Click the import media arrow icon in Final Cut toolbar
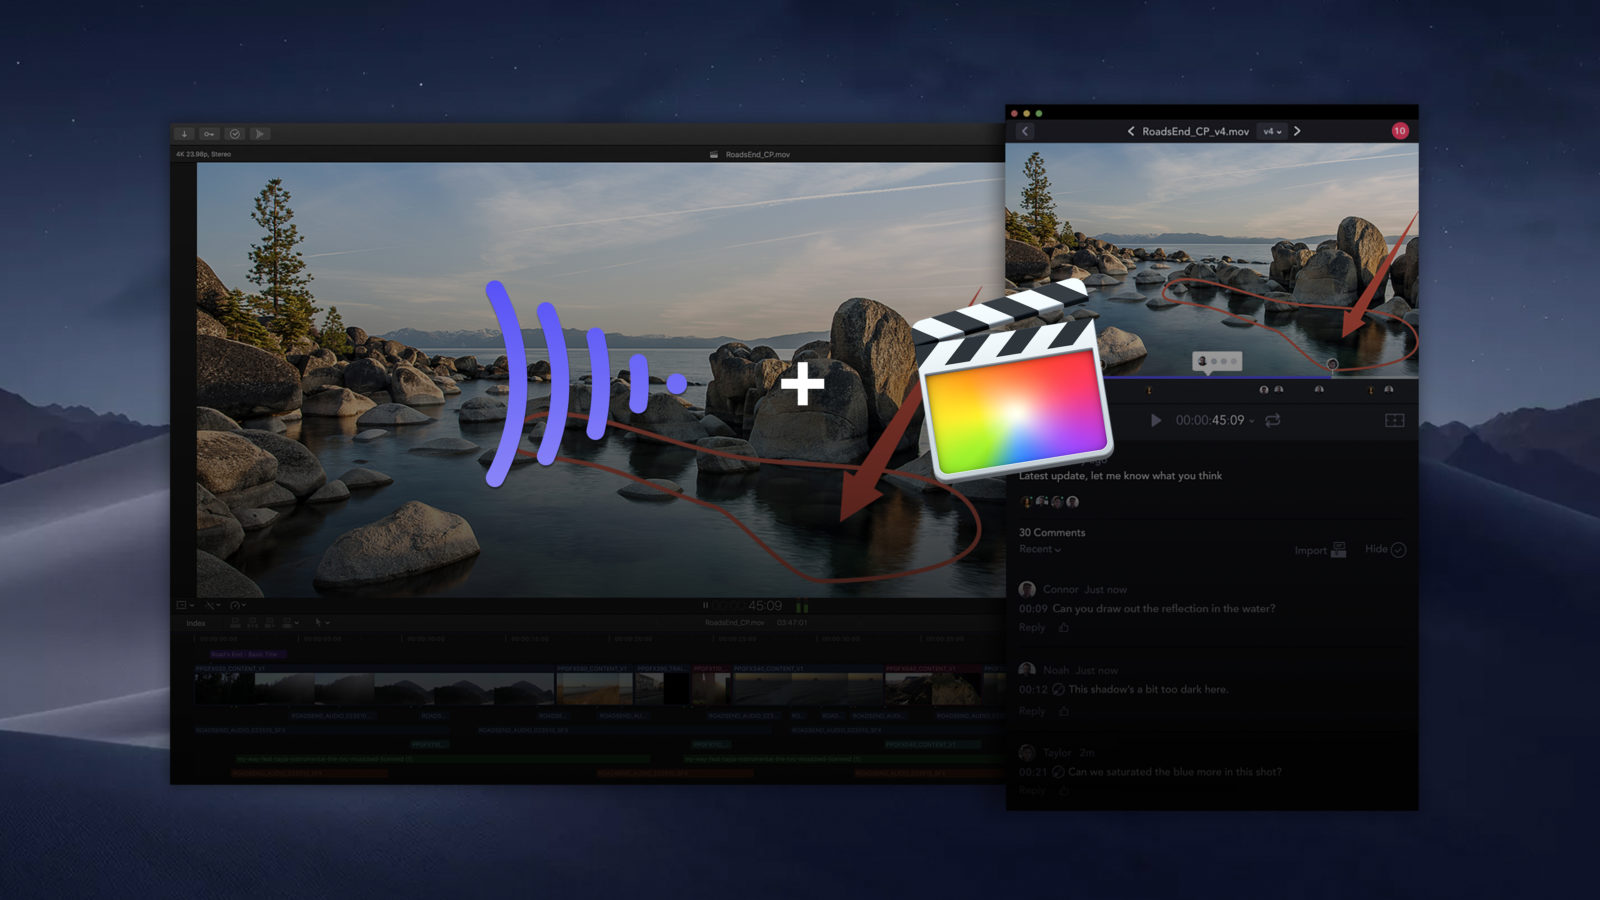Viewport: 1600px width, 900px height. 184,134
